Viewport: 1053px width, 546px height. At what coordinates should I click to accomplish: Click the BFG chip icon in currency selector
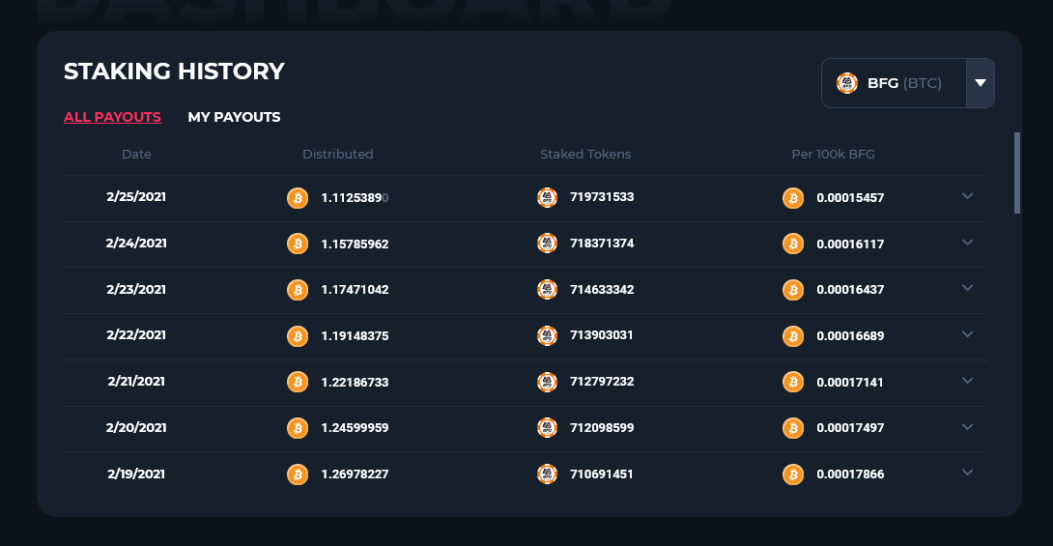847,83
